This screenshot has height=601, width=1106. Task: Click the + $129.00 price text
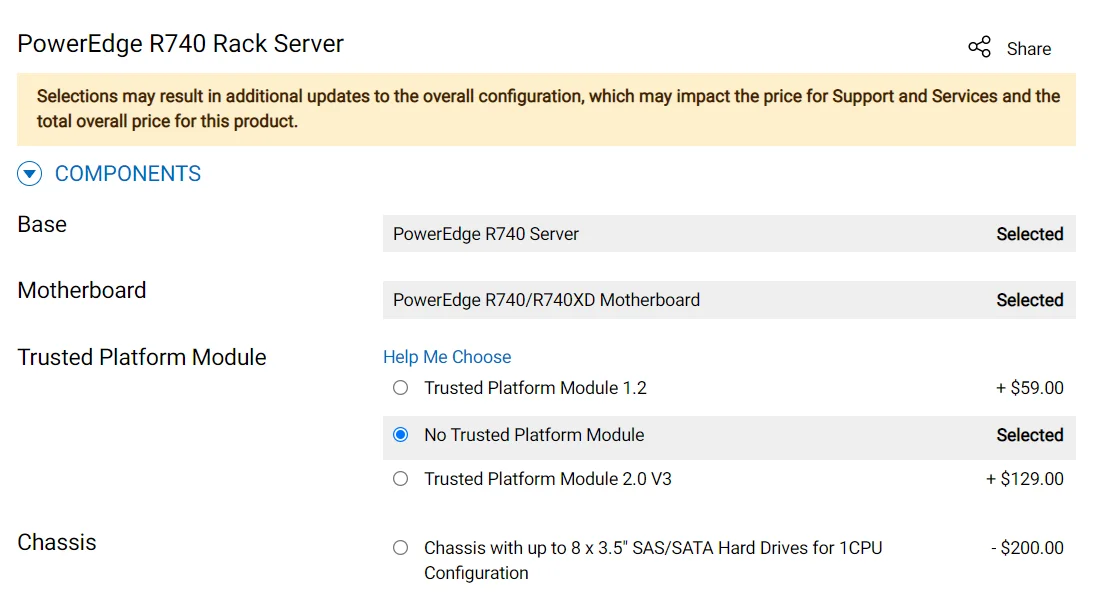(x=1024, y=479)
